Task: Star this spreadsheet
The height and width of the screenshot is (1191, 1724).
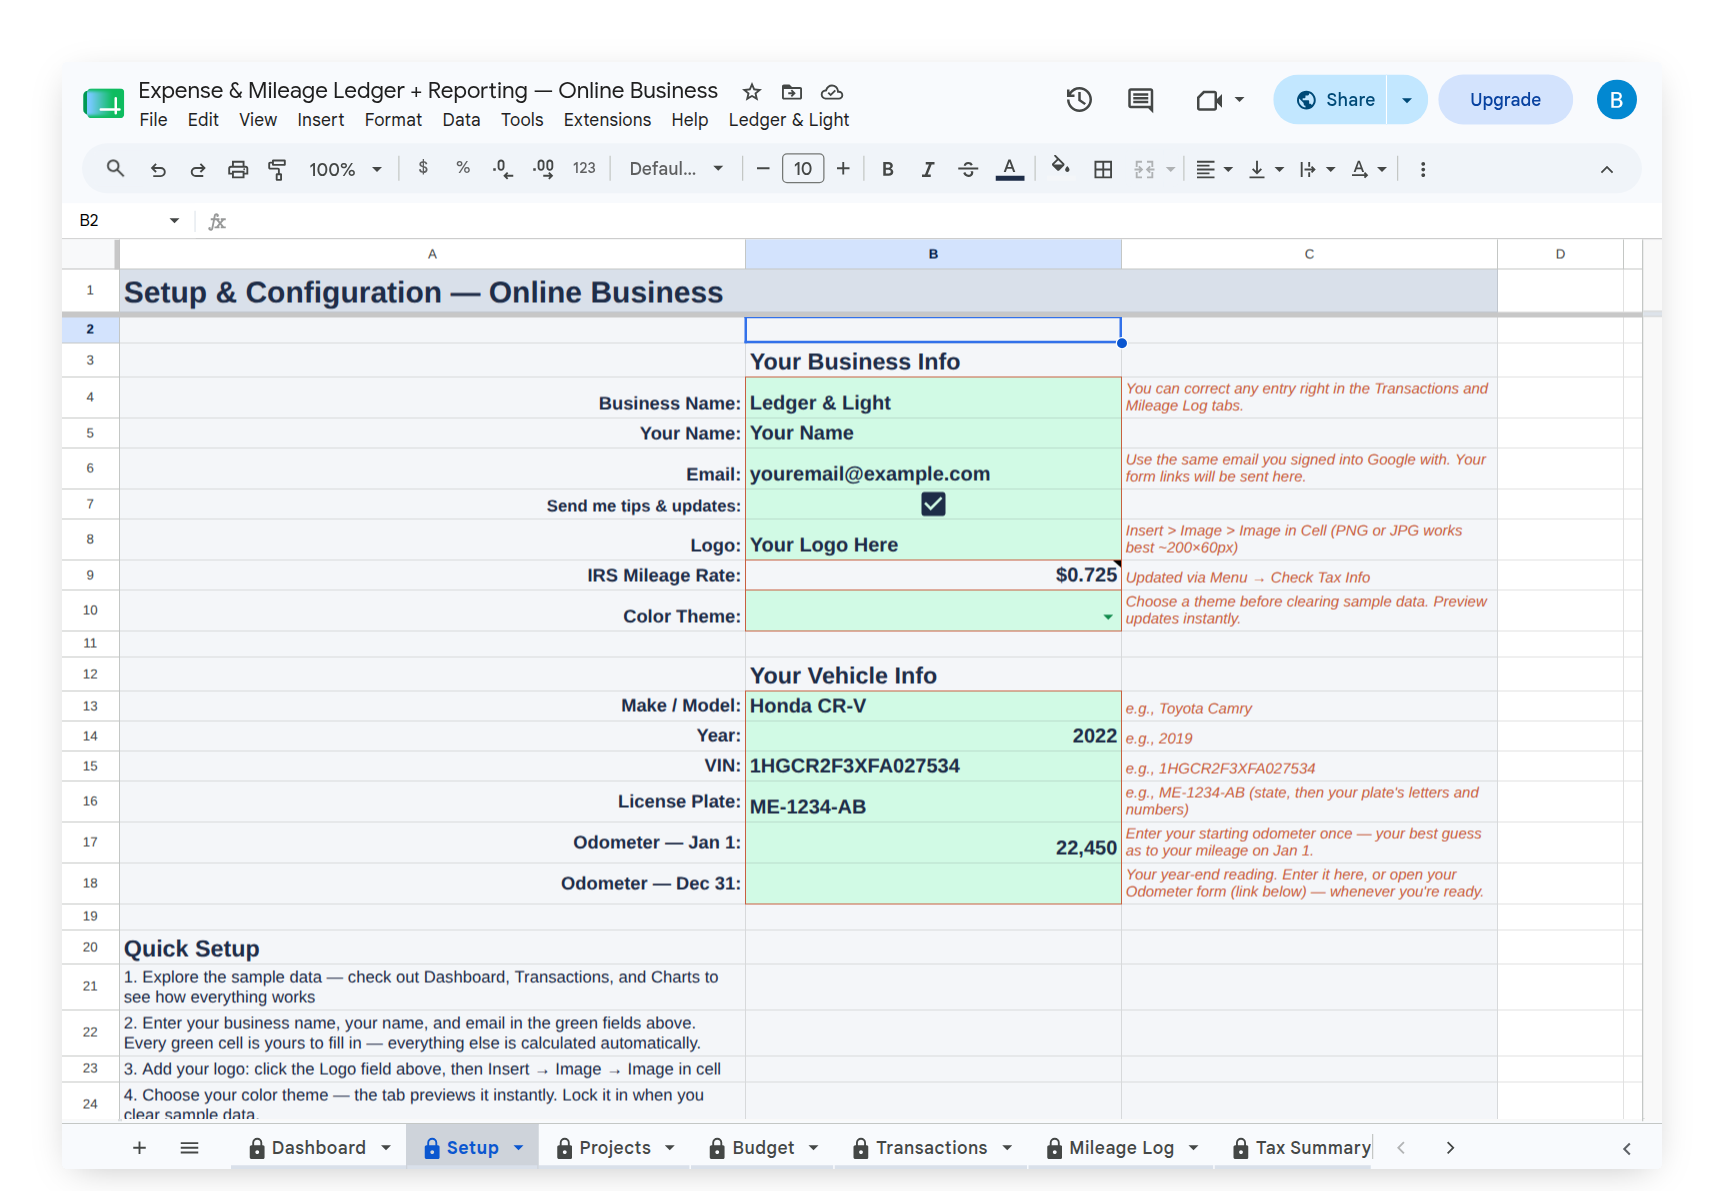Action: [x=752, y=92]
